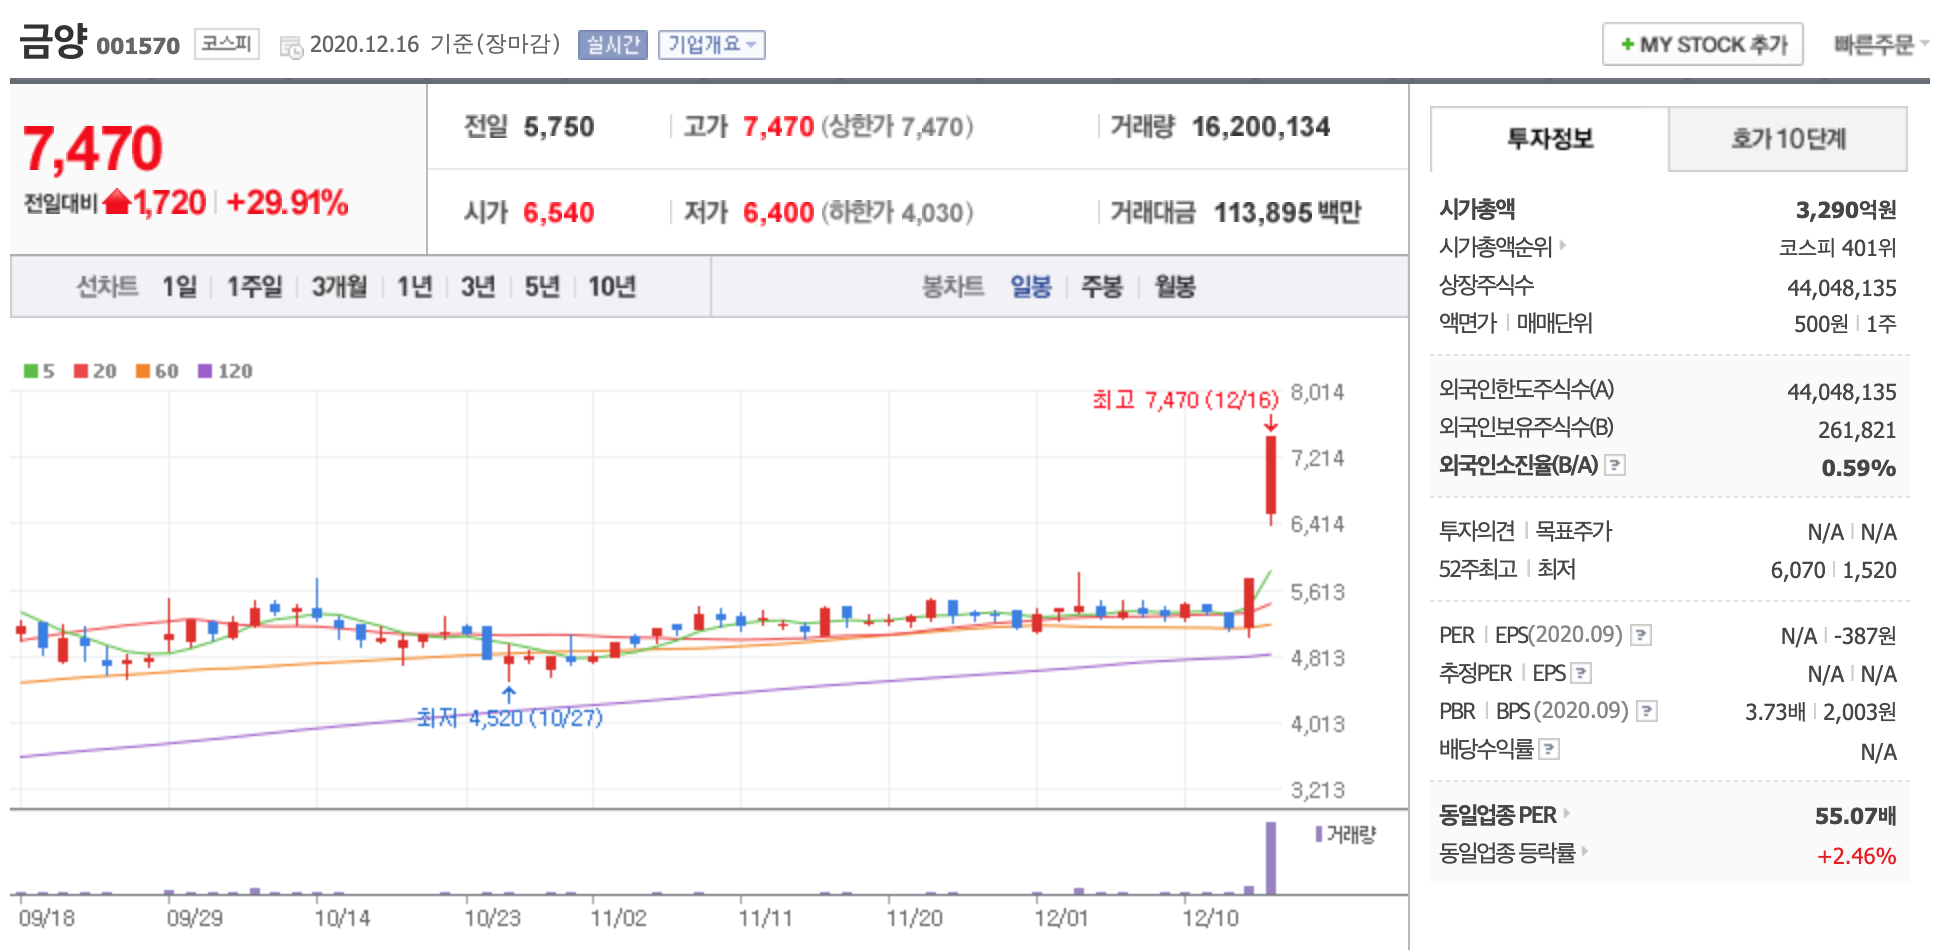The height and width of the screenshot is (950, 1944).
Task: Click the 실시간 button
Action: [x=613, y=45]
